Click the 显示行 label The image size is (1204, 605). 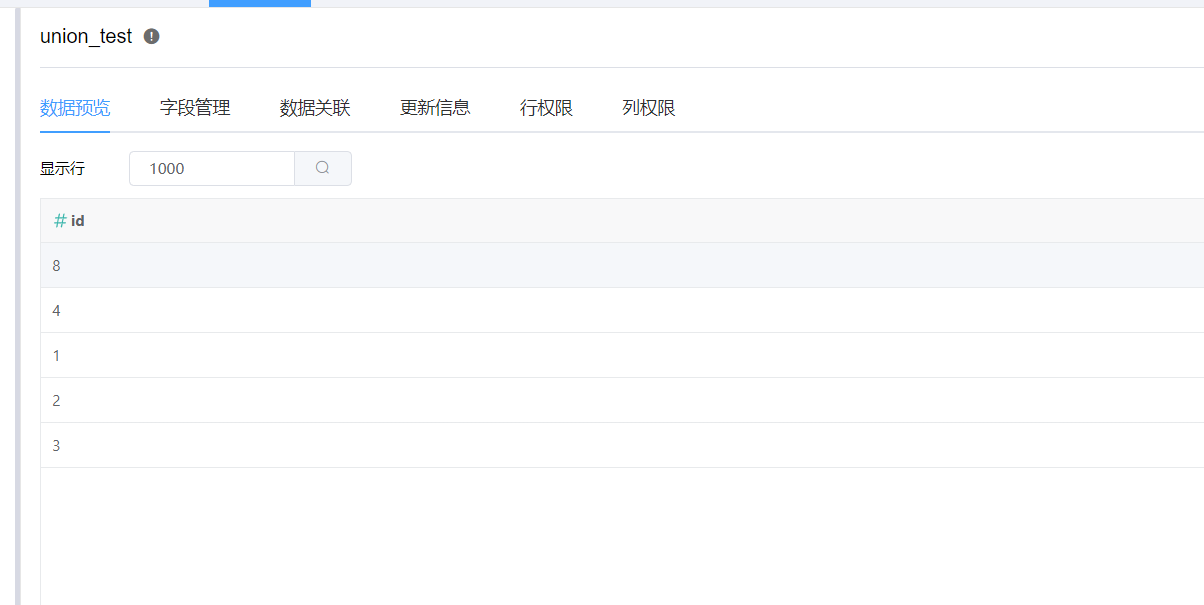tap(61, 168)
